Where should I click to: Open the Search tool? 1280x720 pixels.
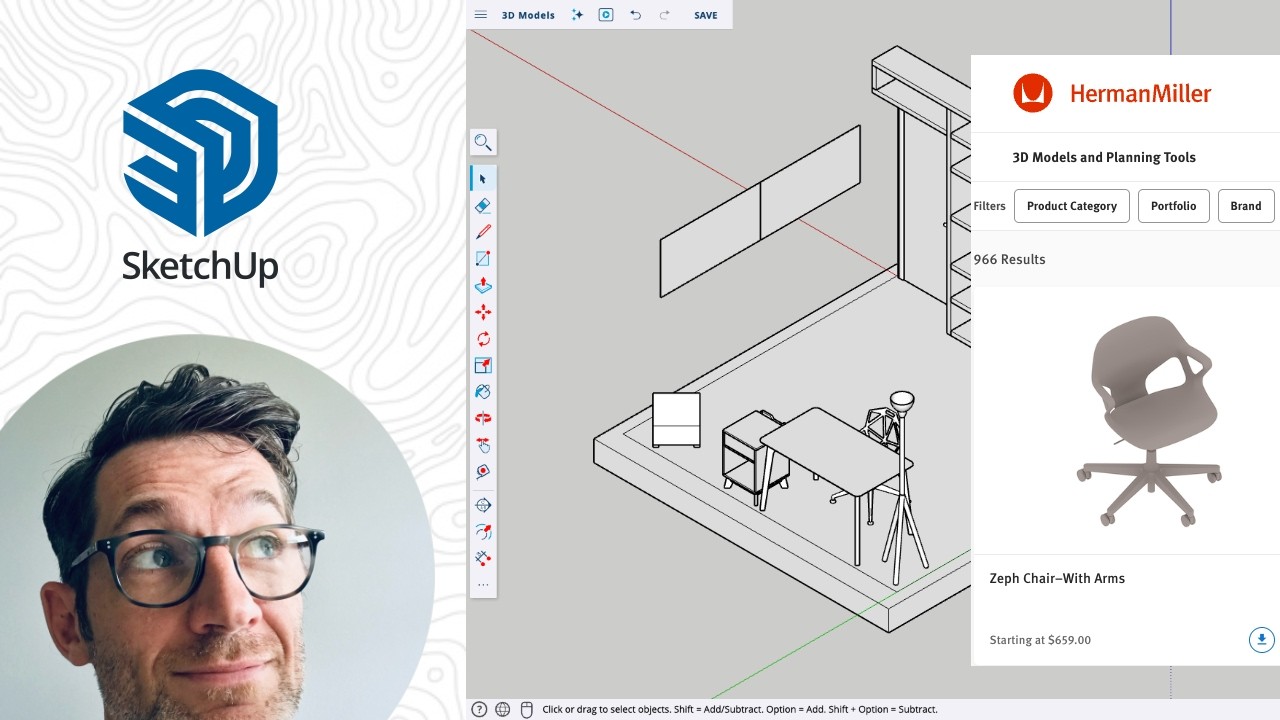[483, 142]
